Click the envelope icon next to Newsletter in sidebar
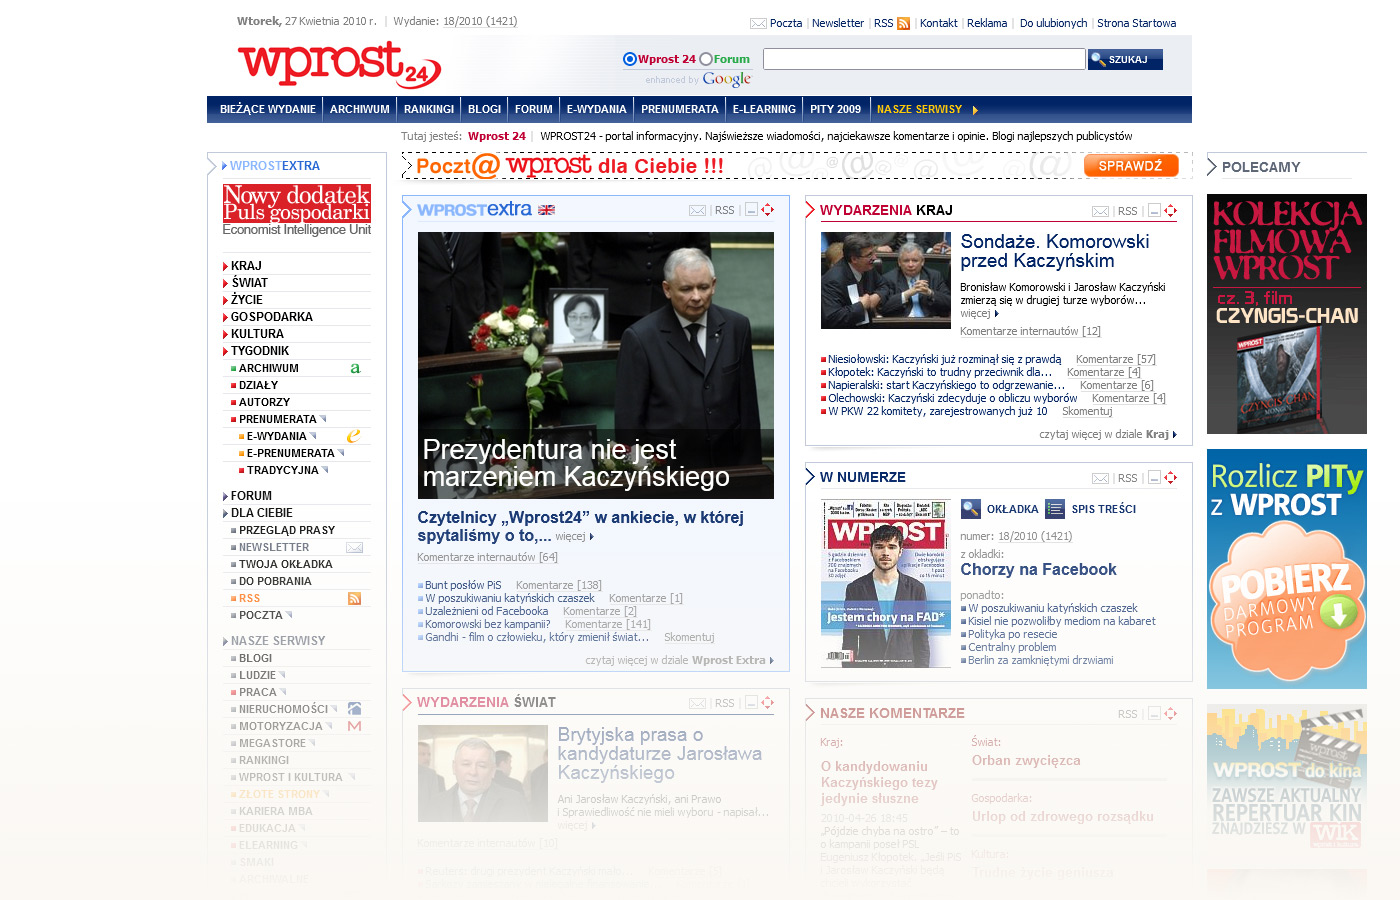 [x=354, y=547]
